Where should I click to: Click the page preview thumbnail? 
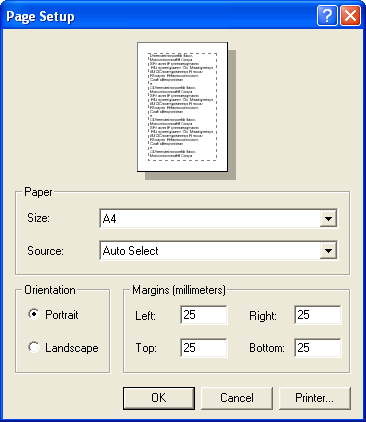coord(183,107)
